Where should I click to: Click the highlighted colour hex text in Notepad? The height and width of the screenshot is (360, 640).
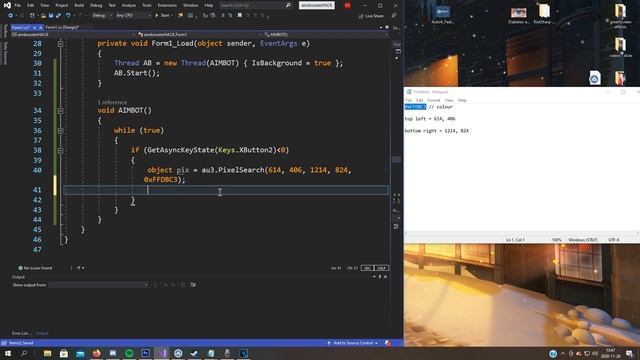[x=416, y=107]
